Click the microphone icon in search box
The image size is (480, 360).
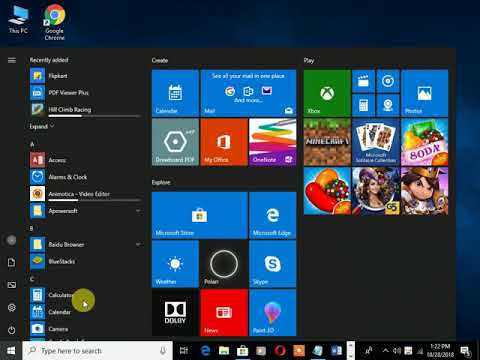click(x=163, y=351)
